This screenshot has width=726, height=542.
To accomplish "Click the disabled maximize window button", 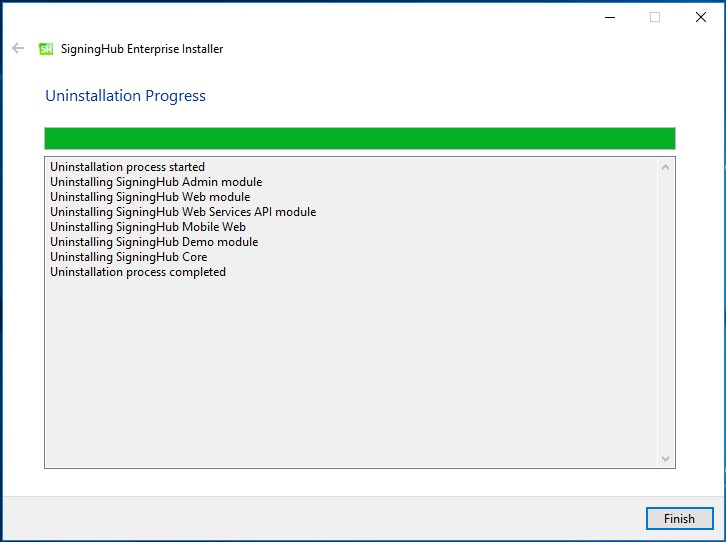I will pyautogui.click(x=655, y=18).
